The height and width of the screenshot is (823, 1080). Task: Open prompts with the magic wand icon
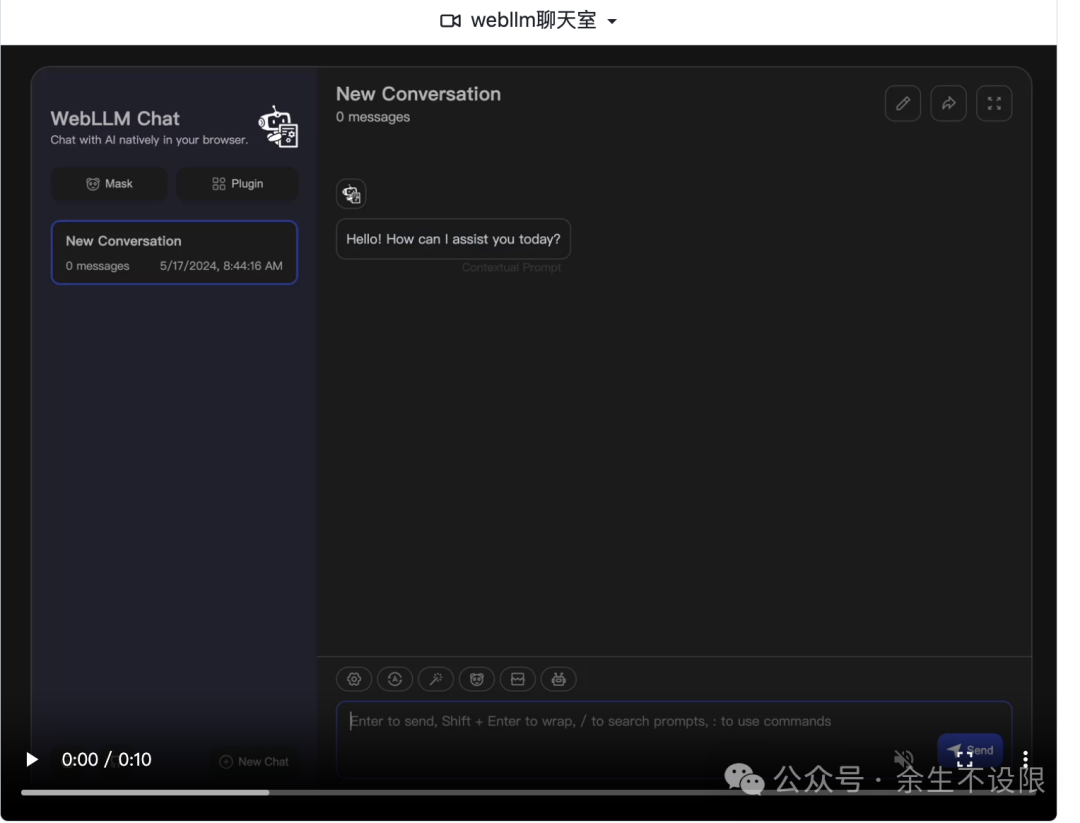[436, 679]
